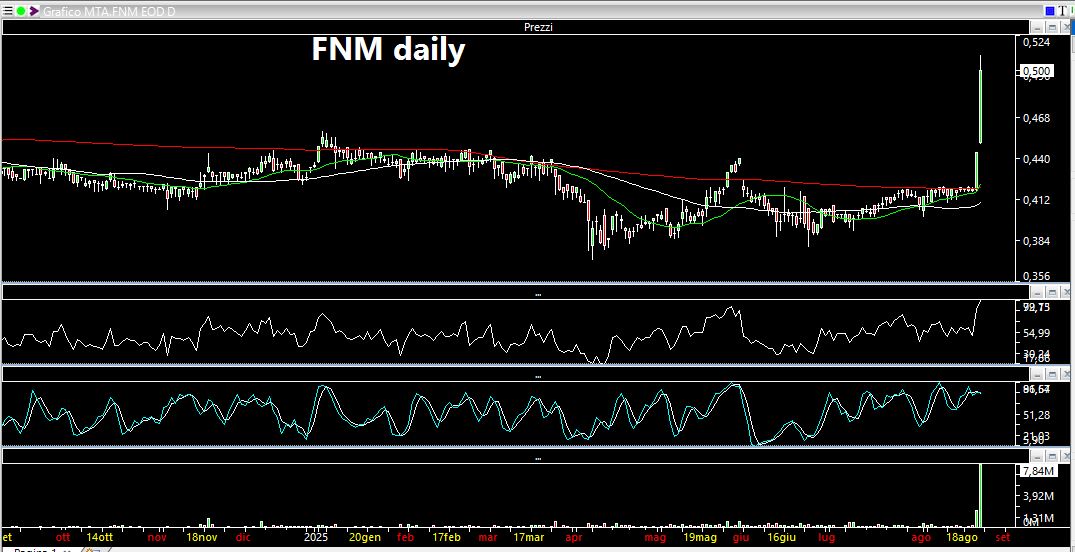The width and height of the screenshot is (1075, 552).
Task: Maximize the RSI indicator panel
Action: click(x=1050, y=292)
